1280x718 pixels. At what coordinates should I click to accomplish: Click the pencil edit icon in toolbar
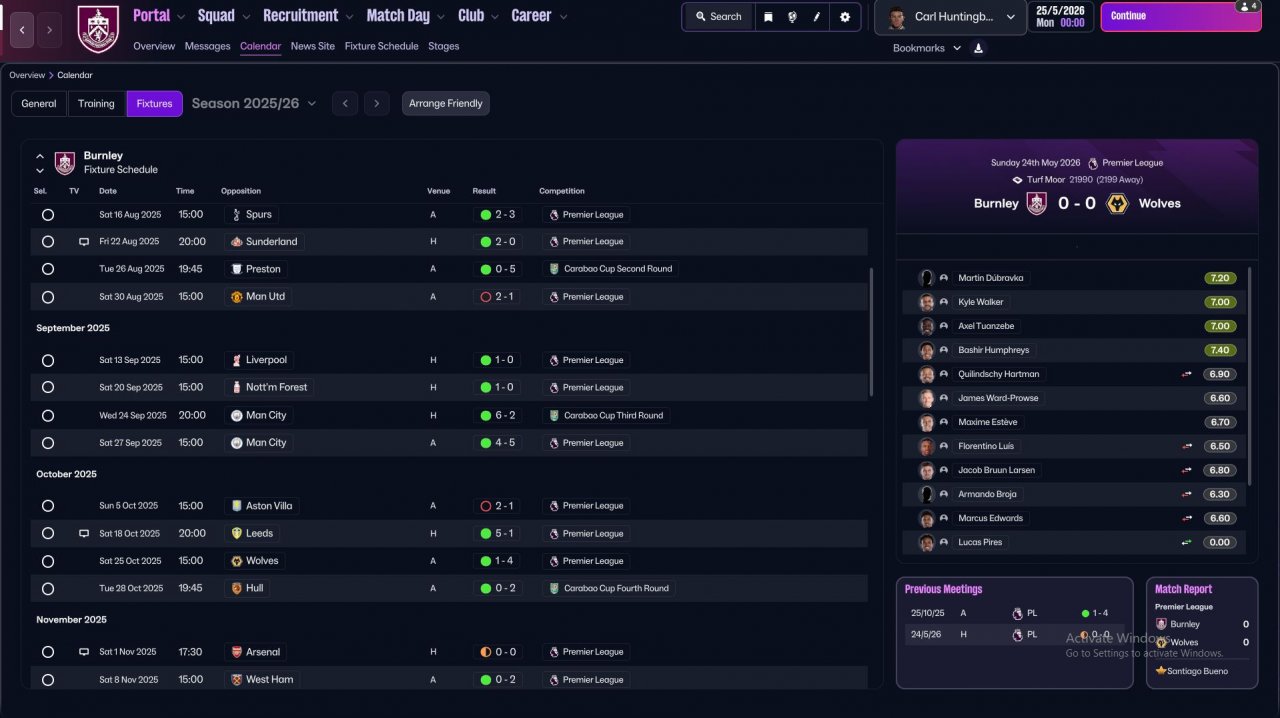817,17
